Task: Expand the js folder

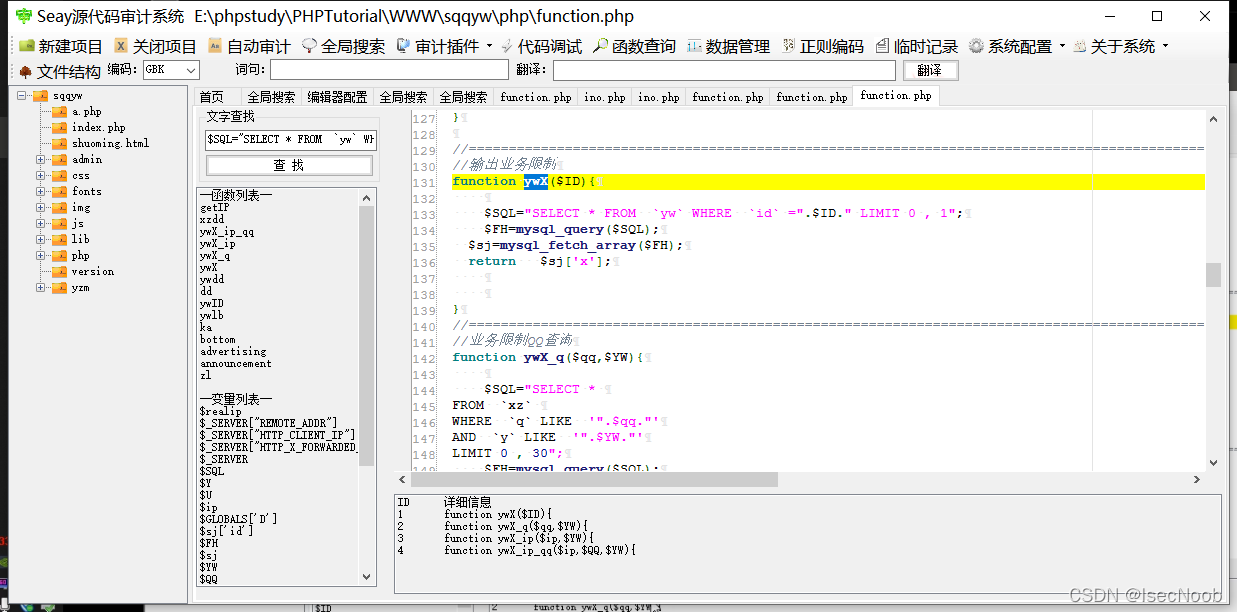Action: pyautogui.click(x=41, y=224)
